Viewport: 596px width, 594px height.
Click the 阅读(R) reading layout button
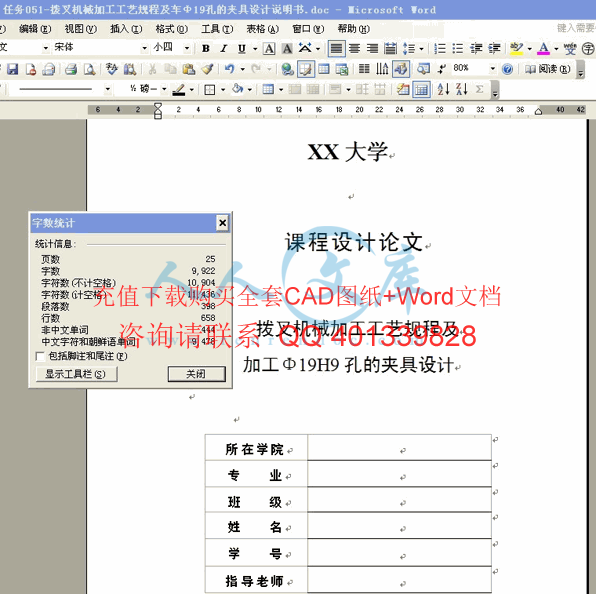[547, 69]
